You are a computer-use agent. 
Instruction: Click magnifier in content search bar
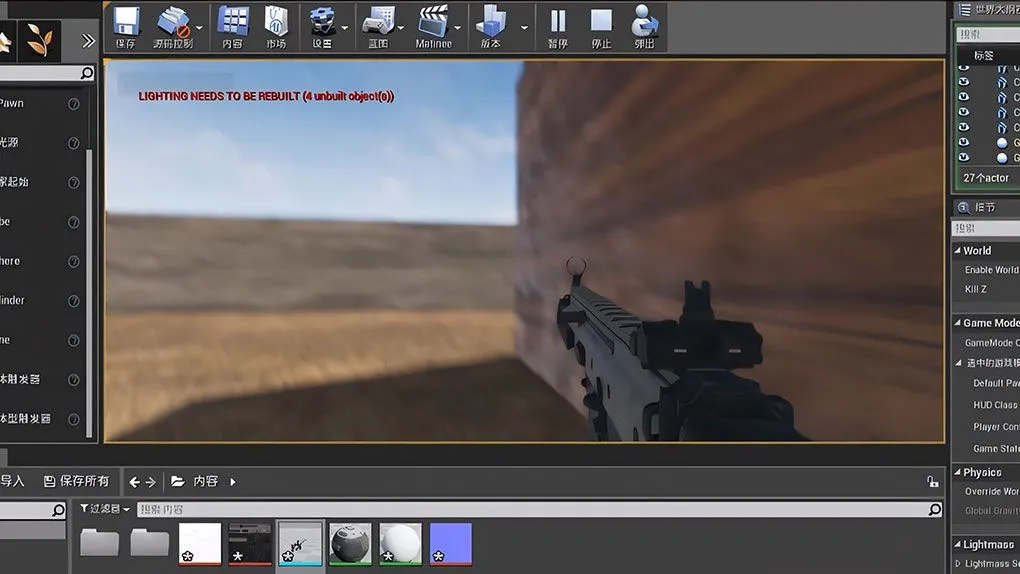[x=935, y=509]
